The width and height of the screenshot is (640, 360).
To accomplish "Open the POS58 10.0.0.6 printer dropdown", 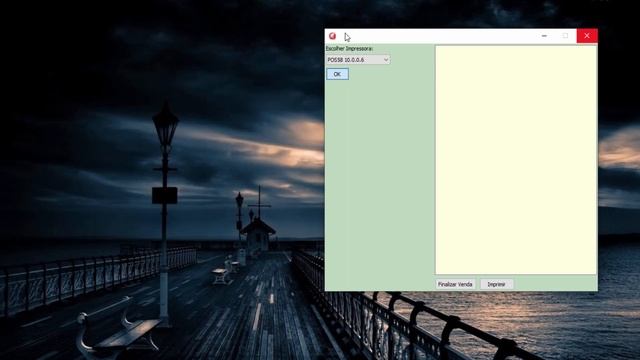I will tap(358, 60).
